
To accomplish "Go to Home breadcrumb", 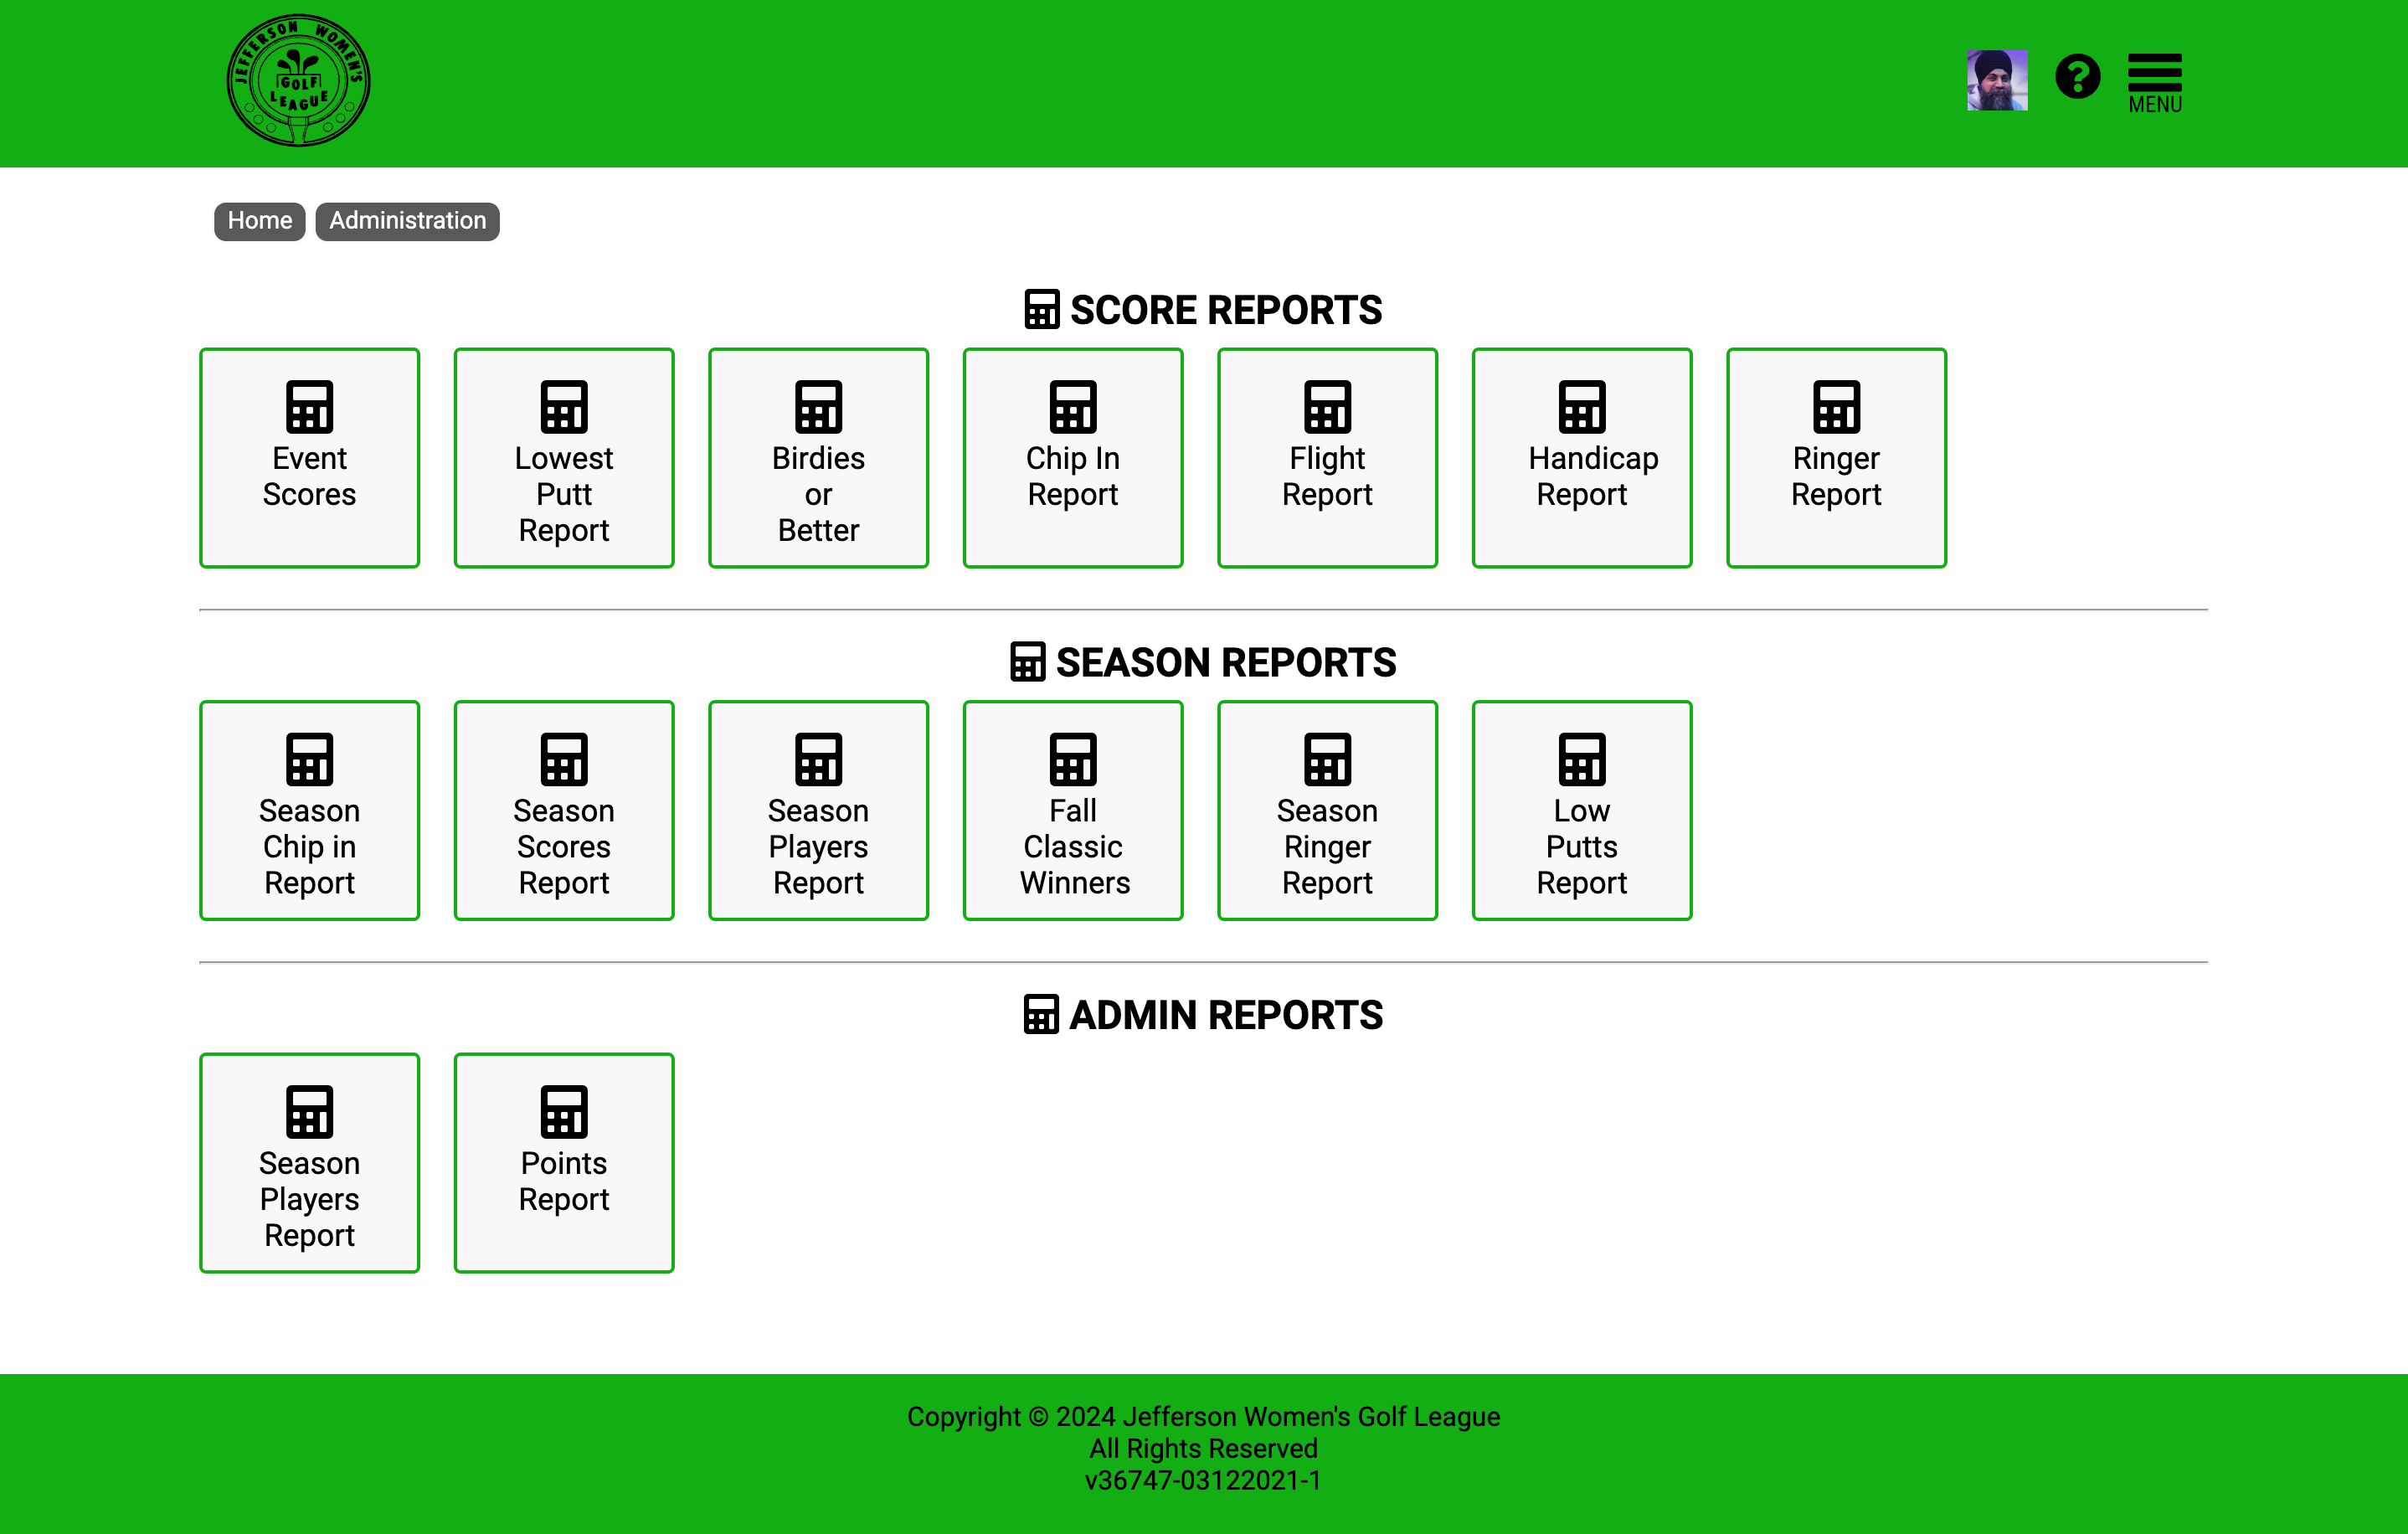I will [259, 221].
